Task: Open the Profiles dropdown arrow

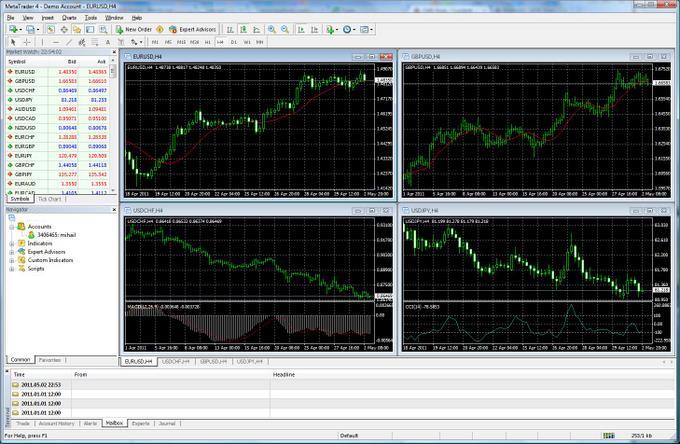Action: [38, 29]
